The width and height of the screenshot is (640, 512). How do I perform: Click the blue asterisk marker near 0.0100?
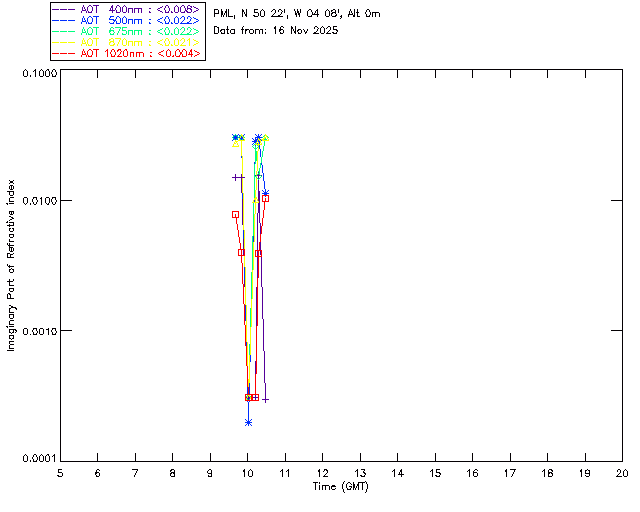click(265, 193)
